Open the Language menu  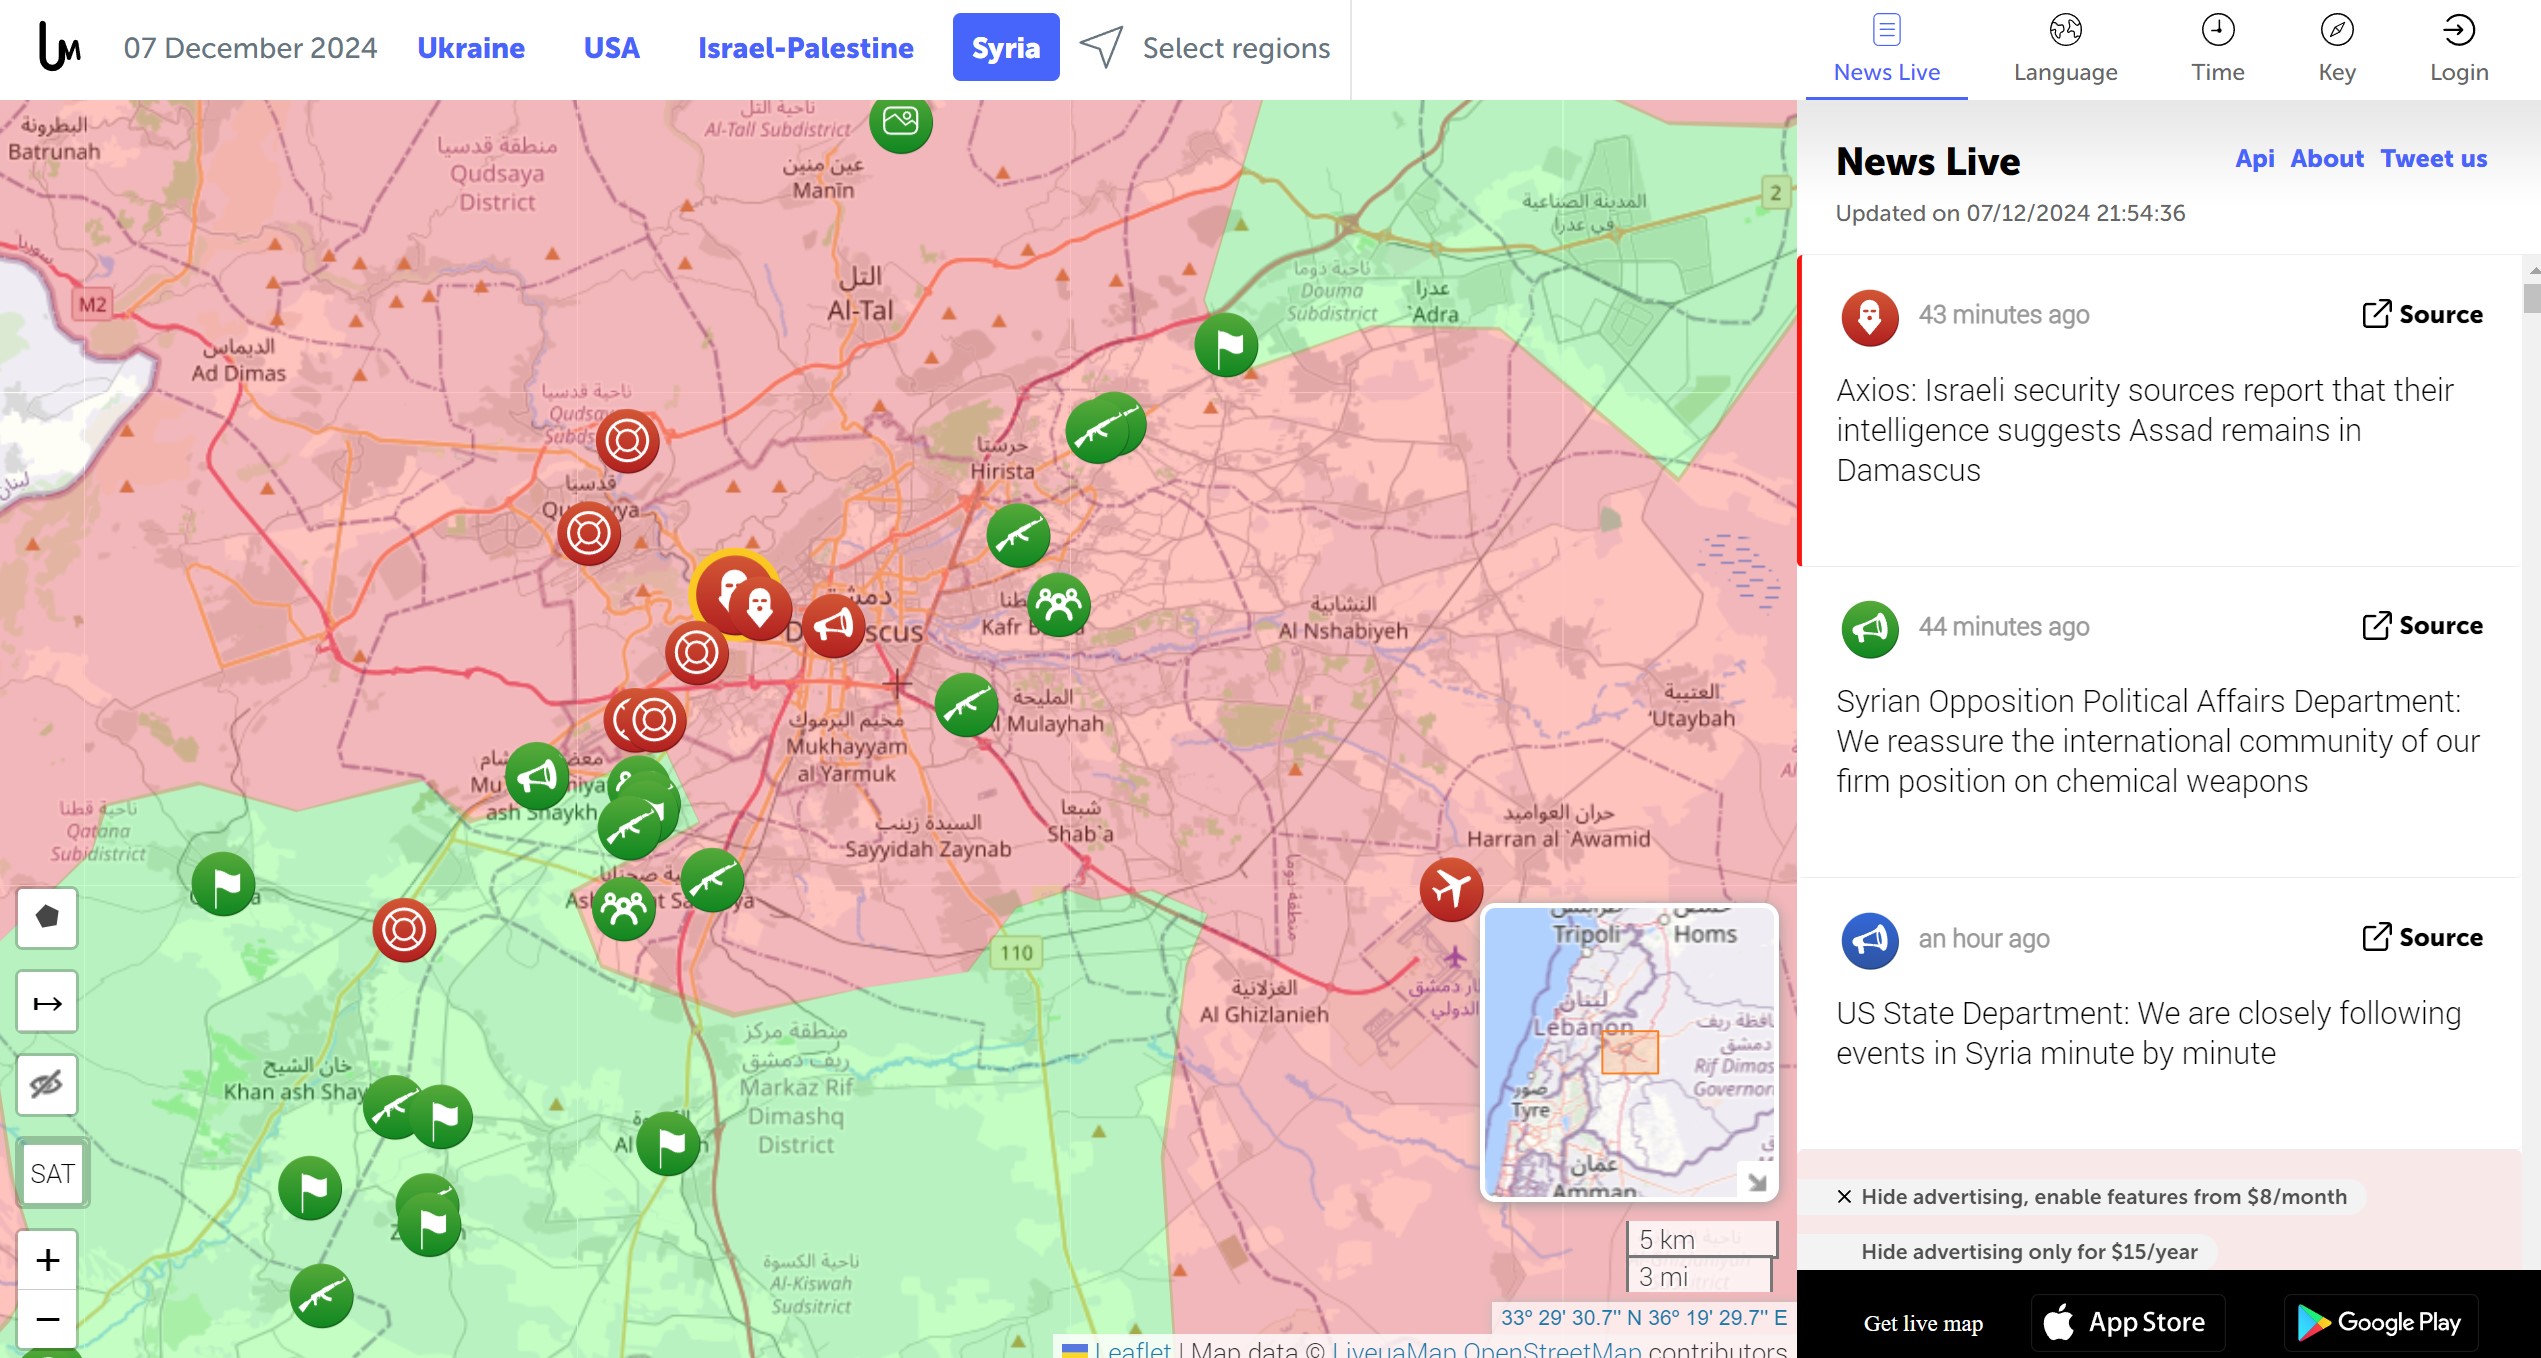click(x=2065, y=49)
